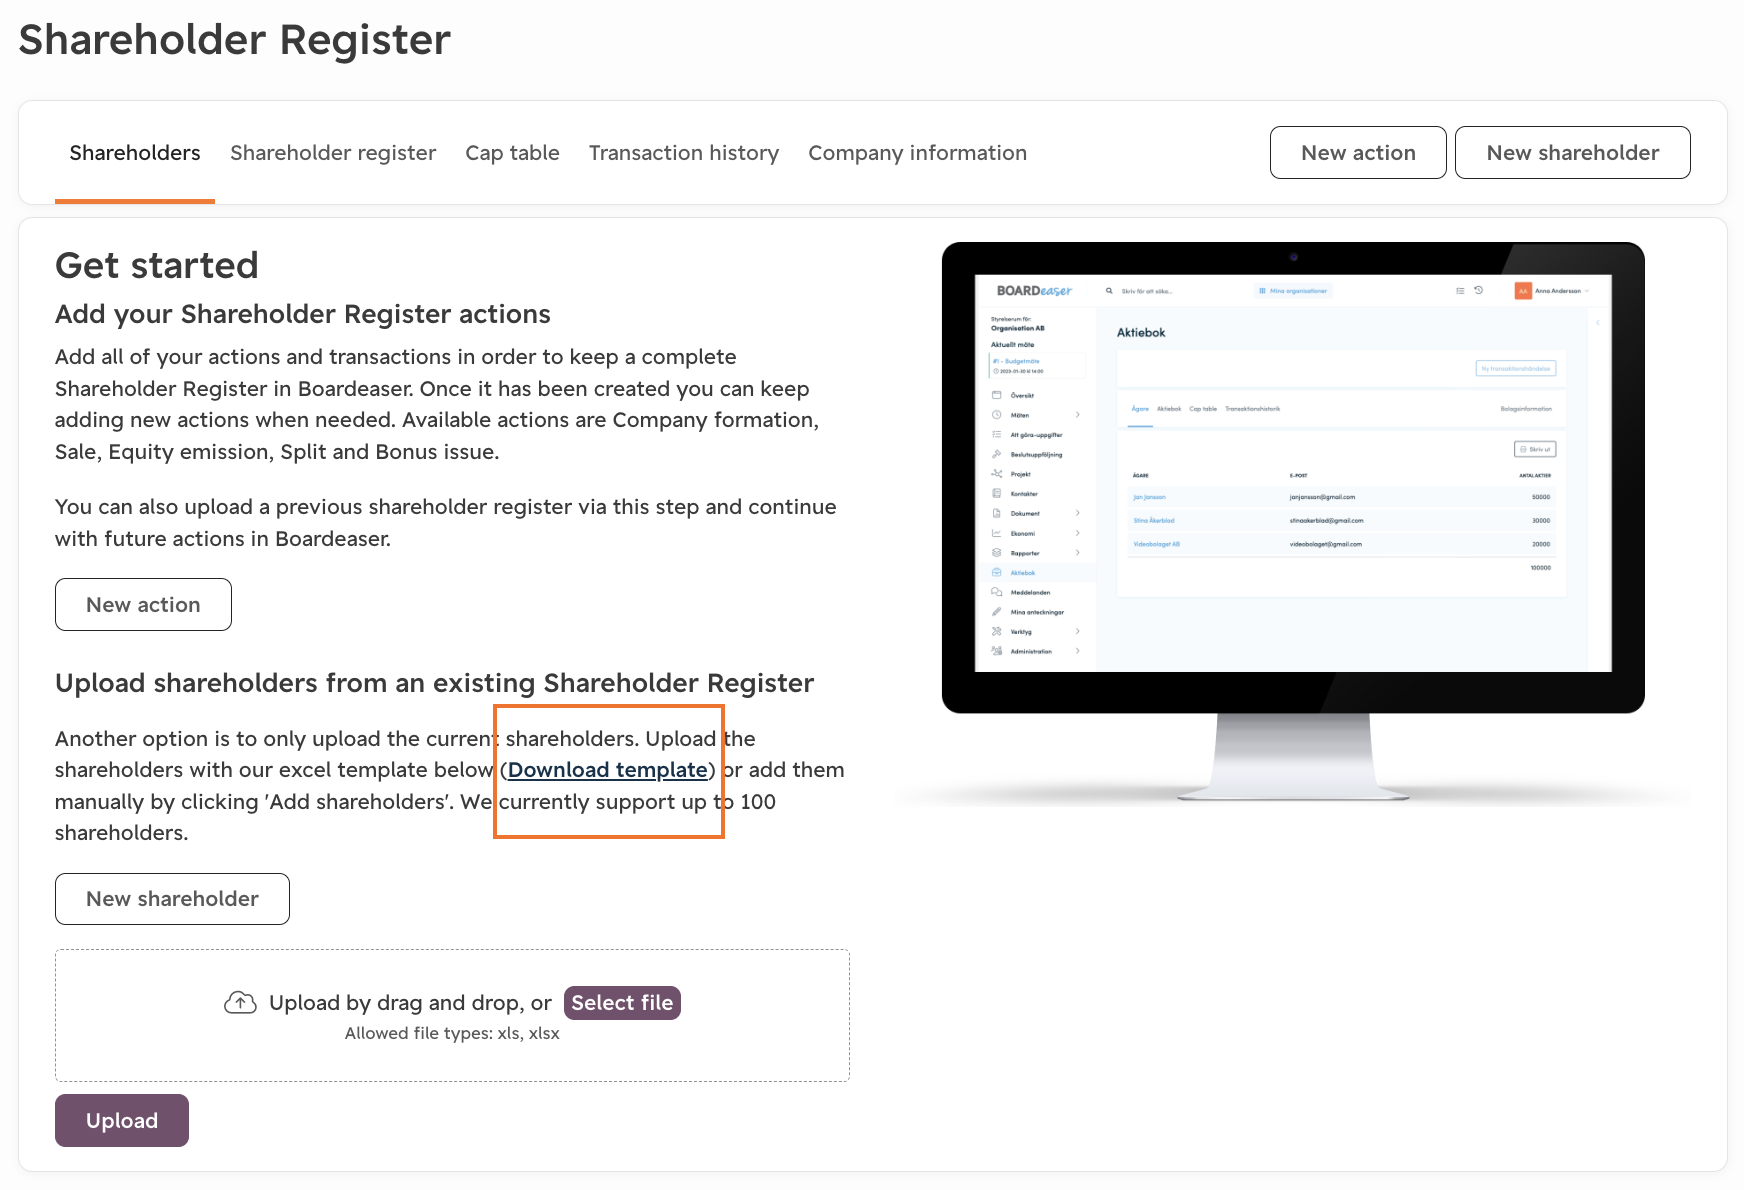
Task: Go to the Company information tab
Action: [x=917, y=153]
